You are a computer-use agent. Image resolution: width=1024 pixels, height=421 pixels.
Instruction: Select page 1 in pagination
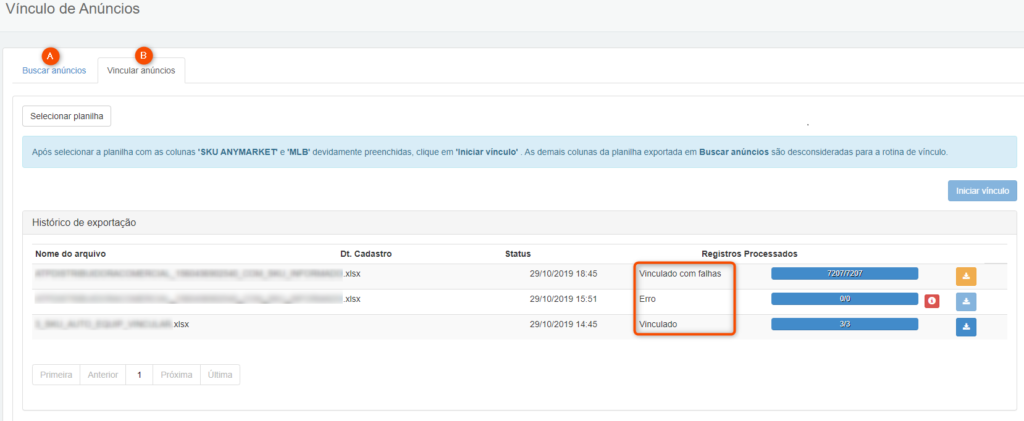(x=139, y=375)
